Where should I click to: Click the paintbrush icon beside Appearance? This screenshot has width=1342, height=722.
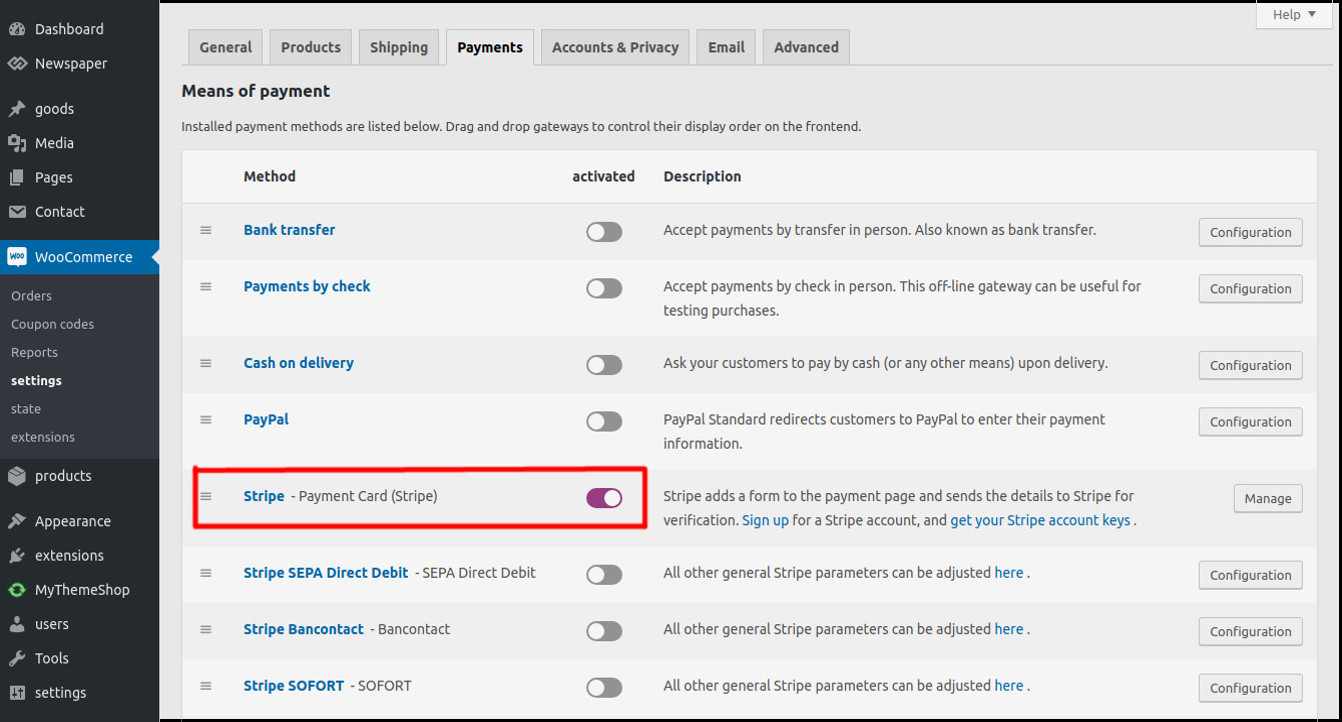coord(17,521)
